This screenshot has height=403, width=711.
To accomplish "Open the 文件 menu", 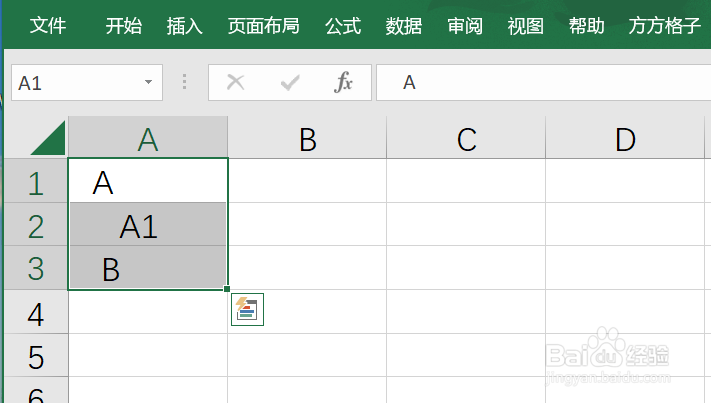I will tap(48, 26).
